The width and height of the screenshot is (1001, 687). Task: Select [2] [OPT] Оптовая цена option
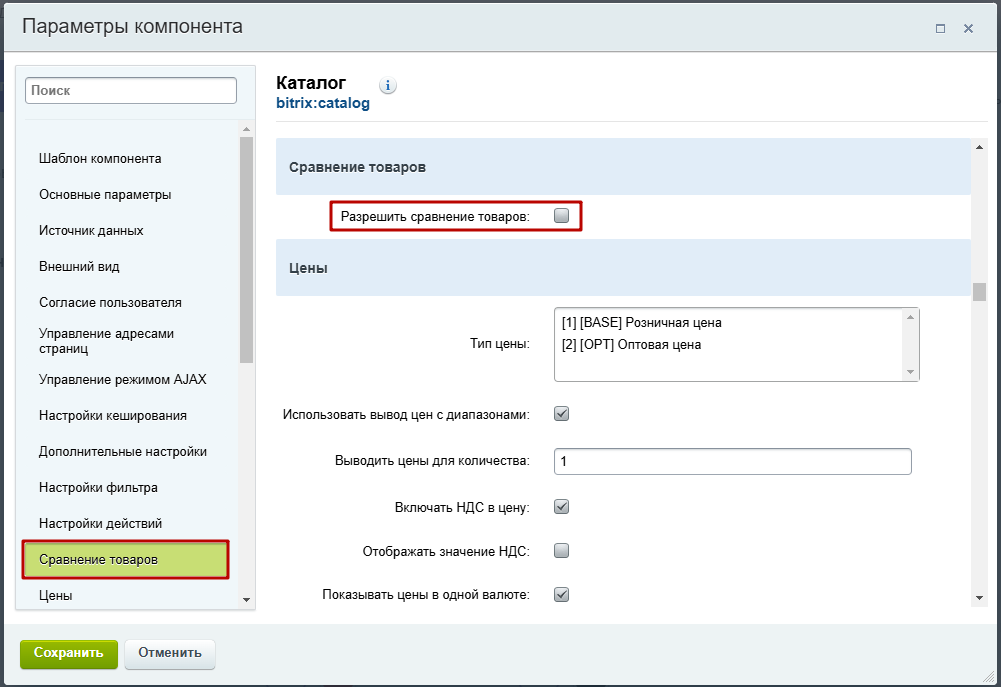(631, 345)
